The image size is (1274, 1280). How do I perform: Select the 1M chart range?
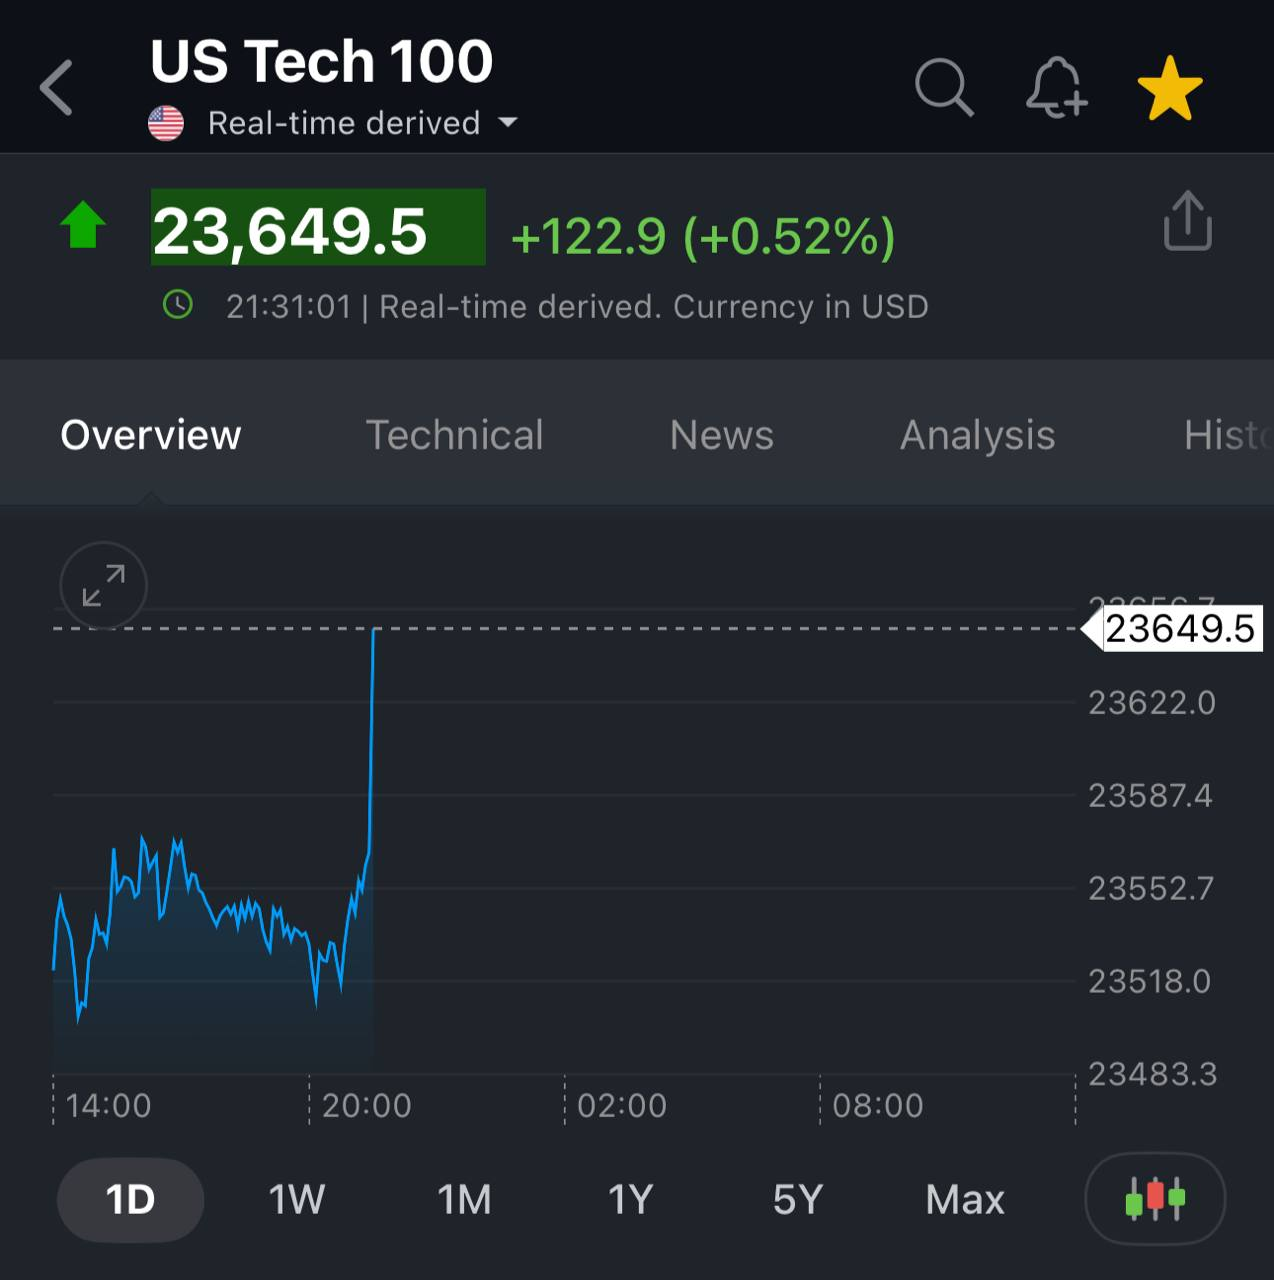(464, 1199)
